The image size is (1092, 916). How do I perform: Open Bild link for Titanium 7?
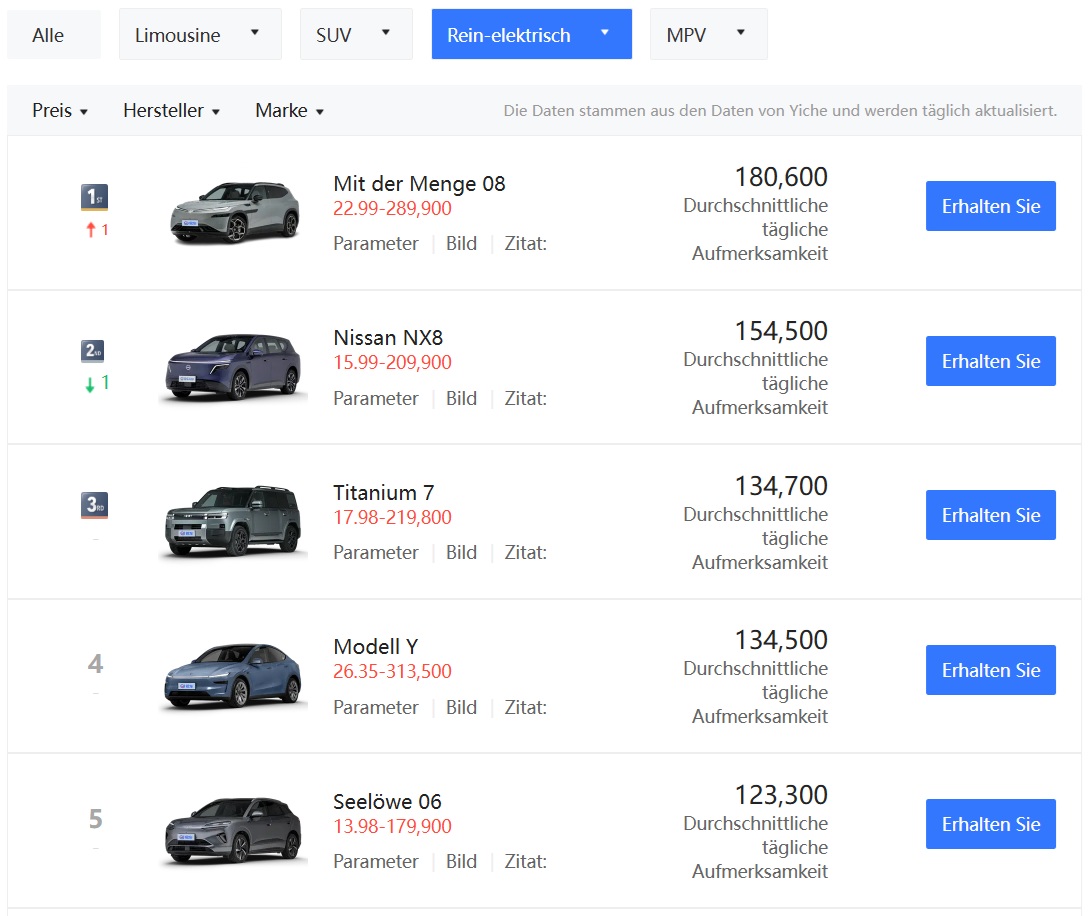click(x=461, y=552)
